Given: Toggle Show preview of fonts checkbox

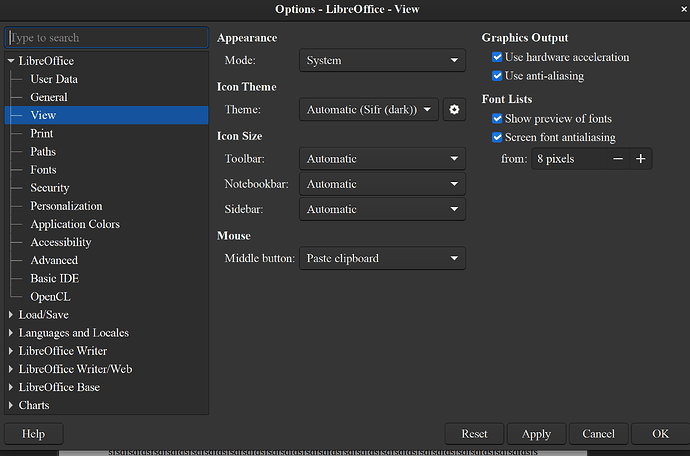Looking at the screenshot, I should point(497,118).
